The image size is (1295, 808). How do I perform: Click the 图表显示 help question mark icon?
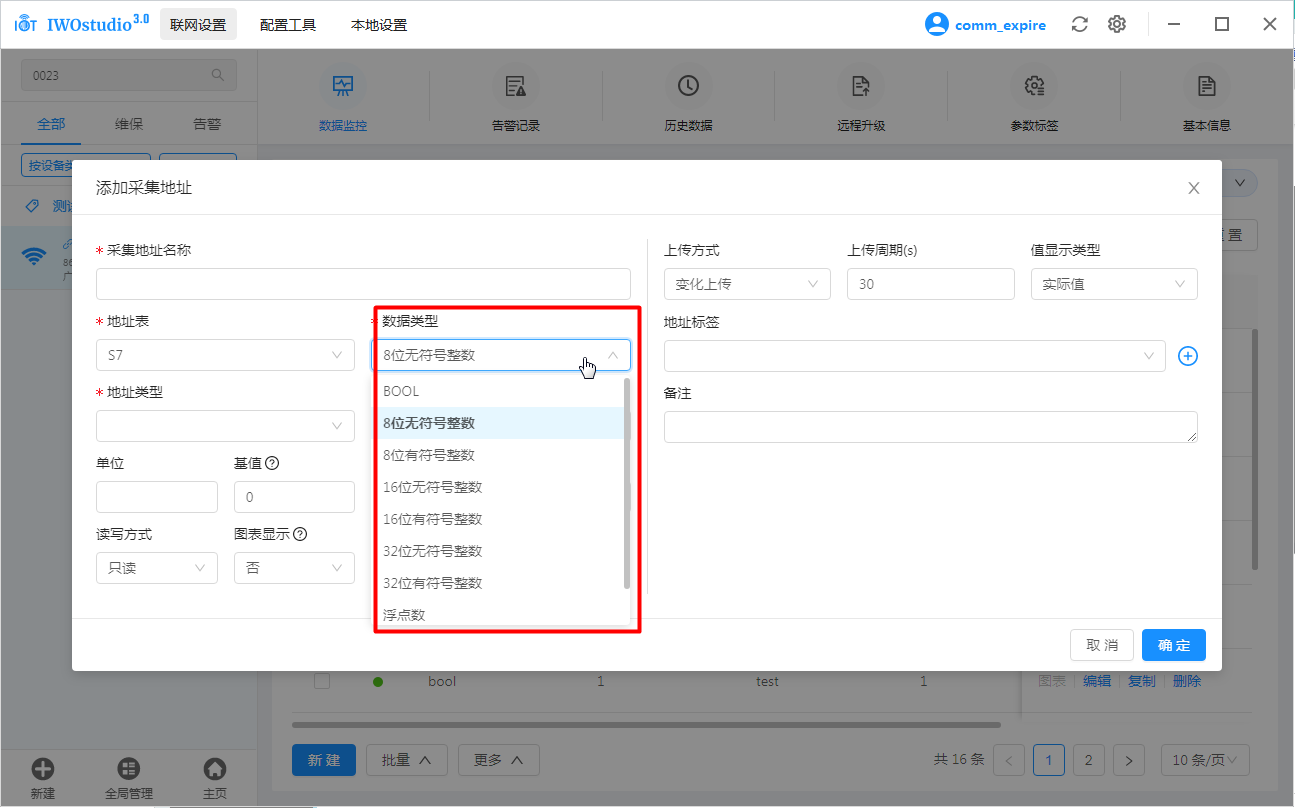[x=300, y=534]
